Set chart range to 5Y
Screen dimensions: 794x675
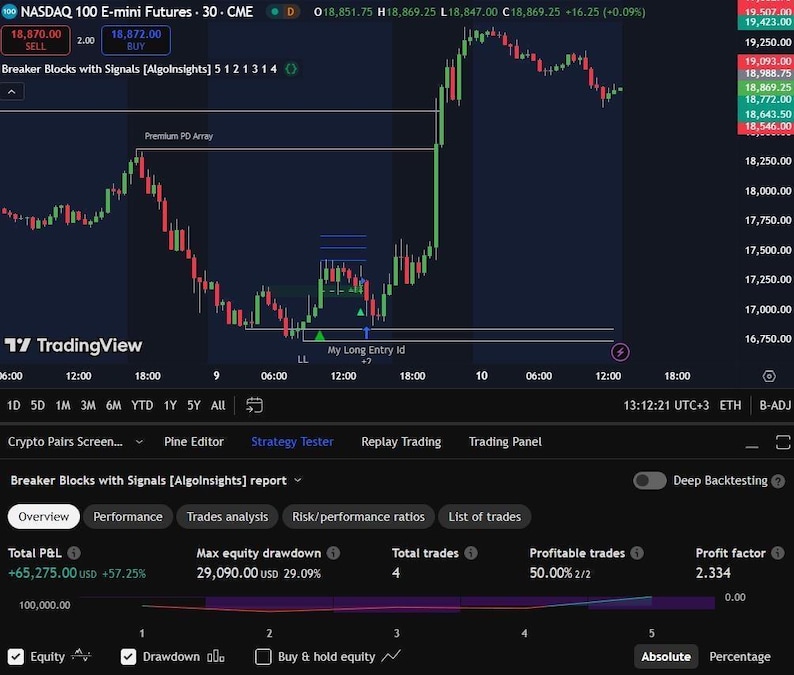click(x=193, y=405)
